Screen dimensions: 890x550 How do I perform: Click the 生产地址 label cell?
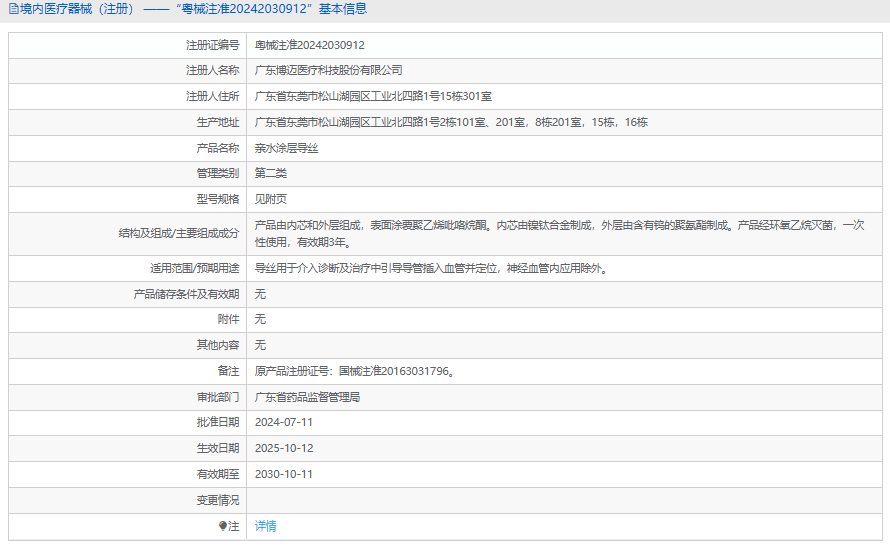128,122
